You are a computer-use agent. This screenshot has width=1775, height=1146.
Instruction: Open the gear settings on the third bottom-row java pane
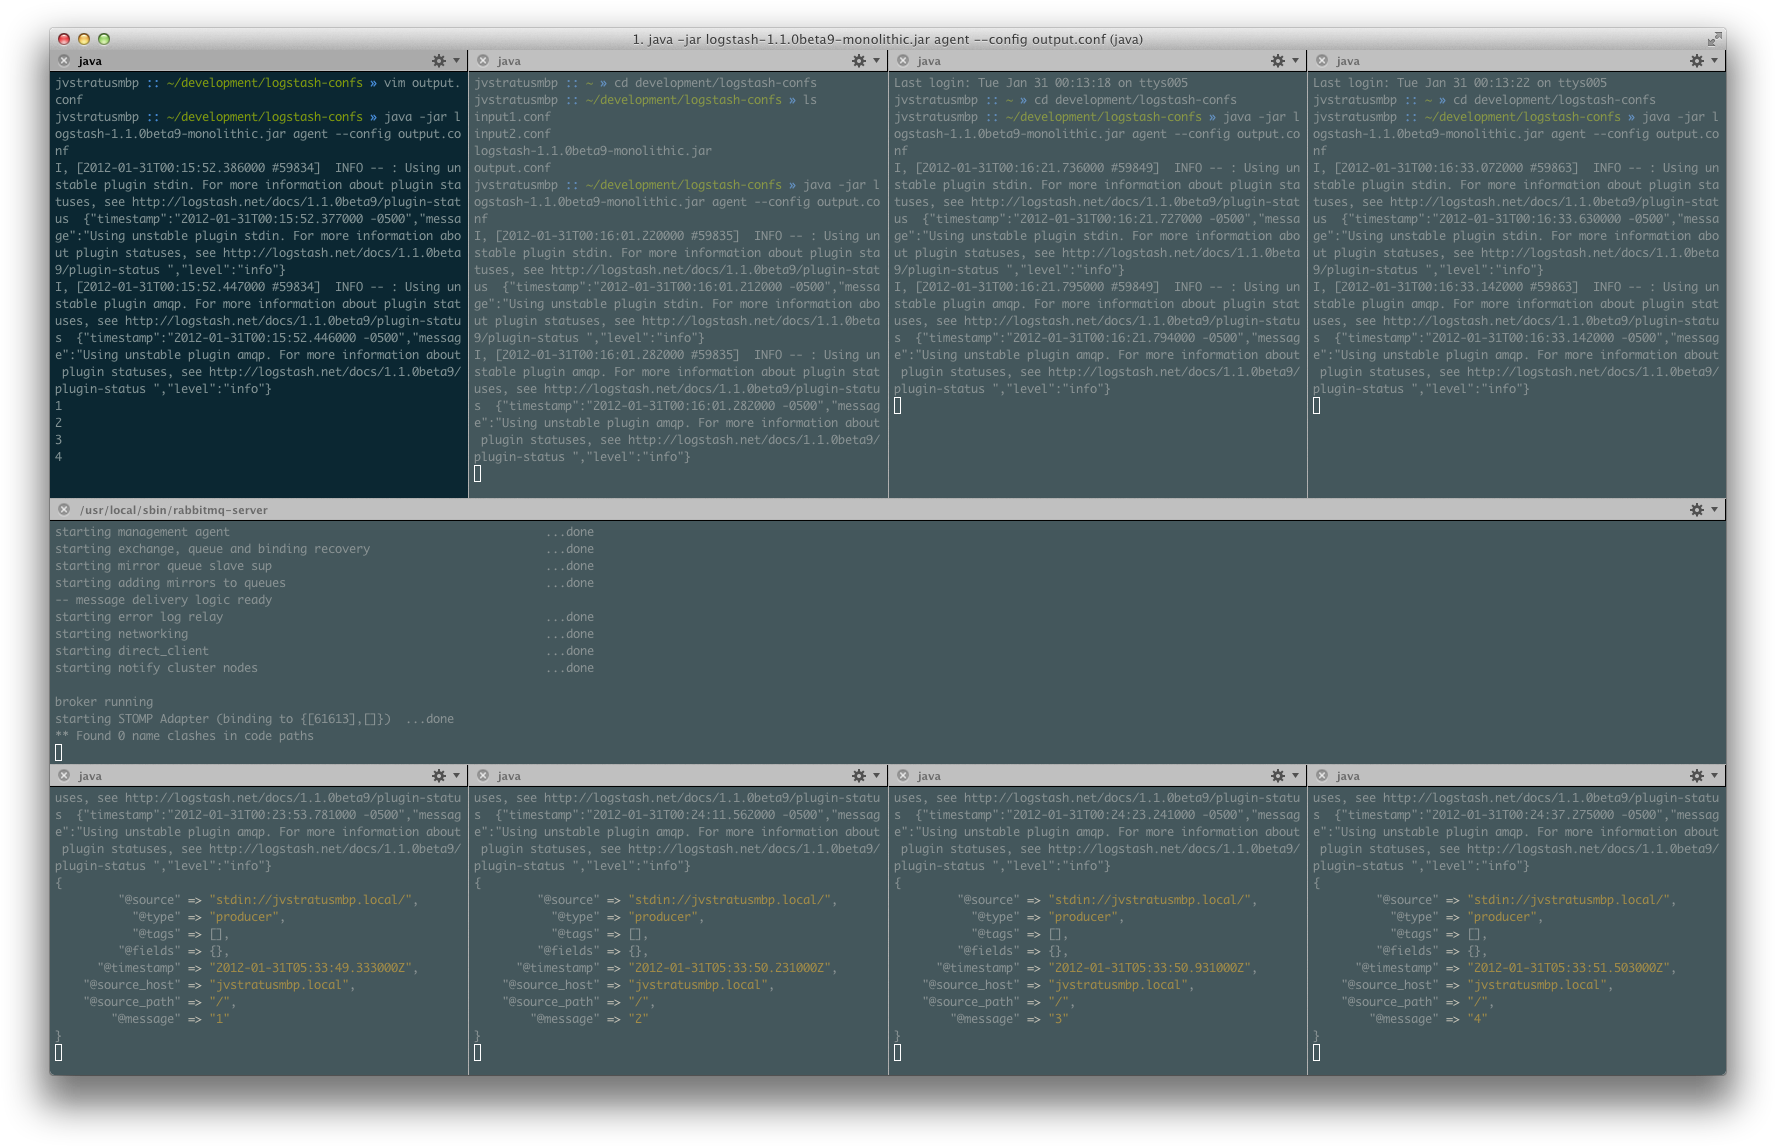(1277, 775)
